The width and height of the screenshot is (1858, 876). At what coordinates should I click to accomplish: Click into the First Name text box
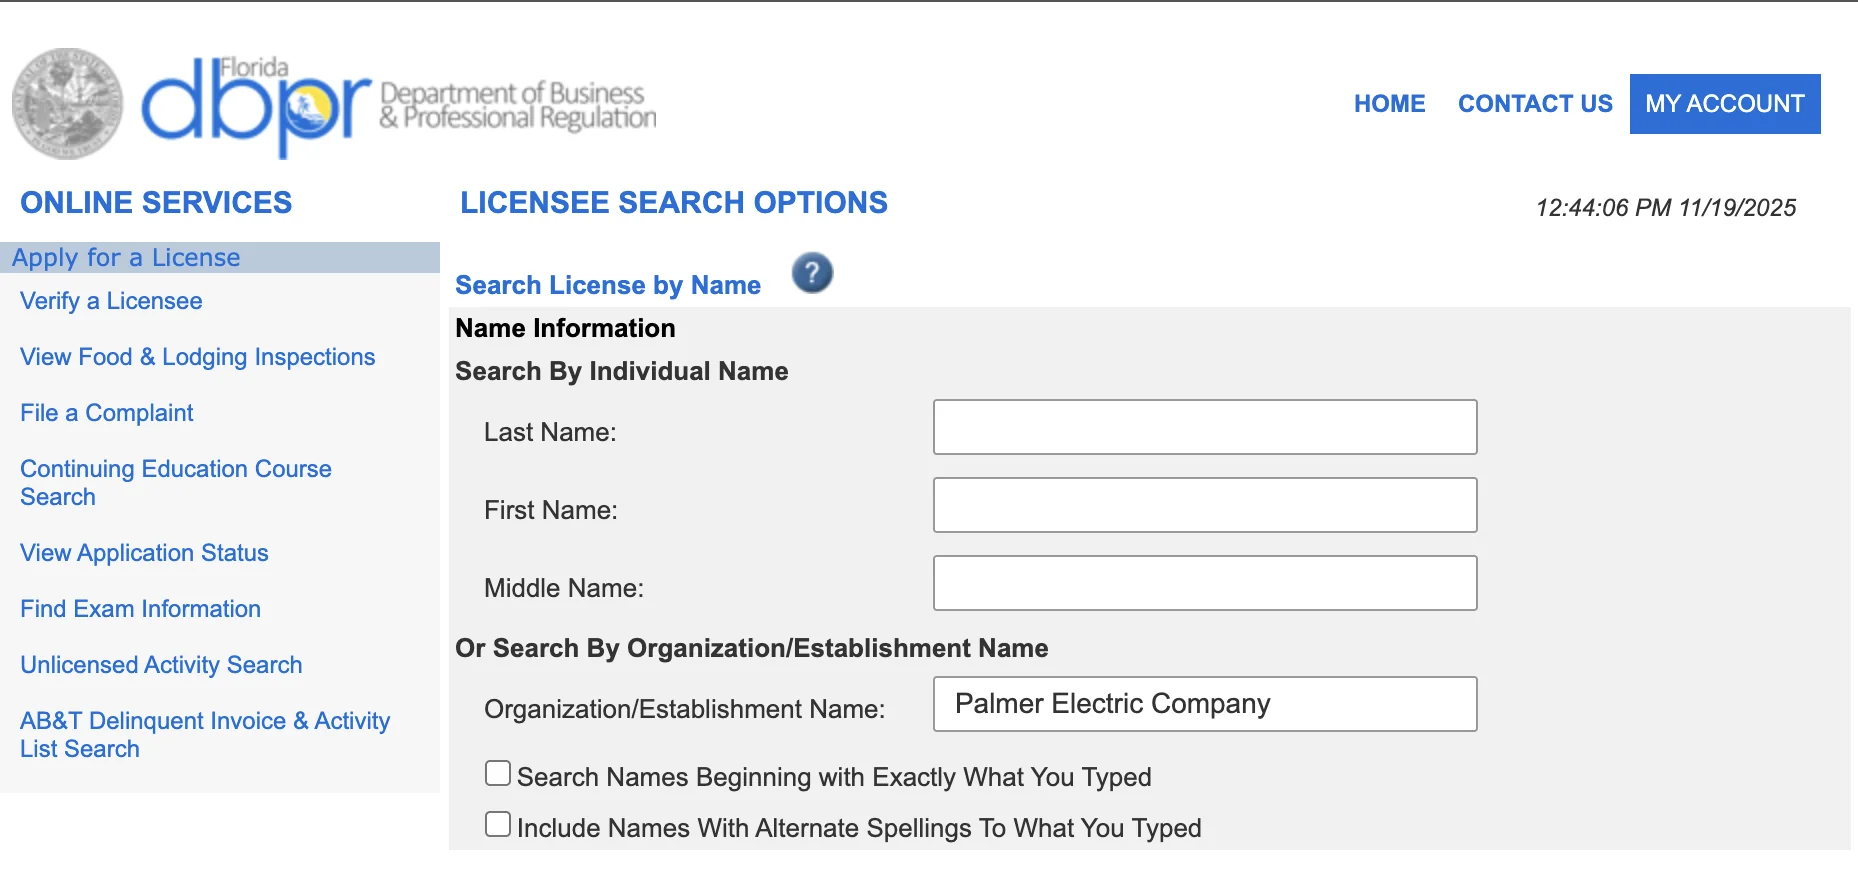point(1204,505)
